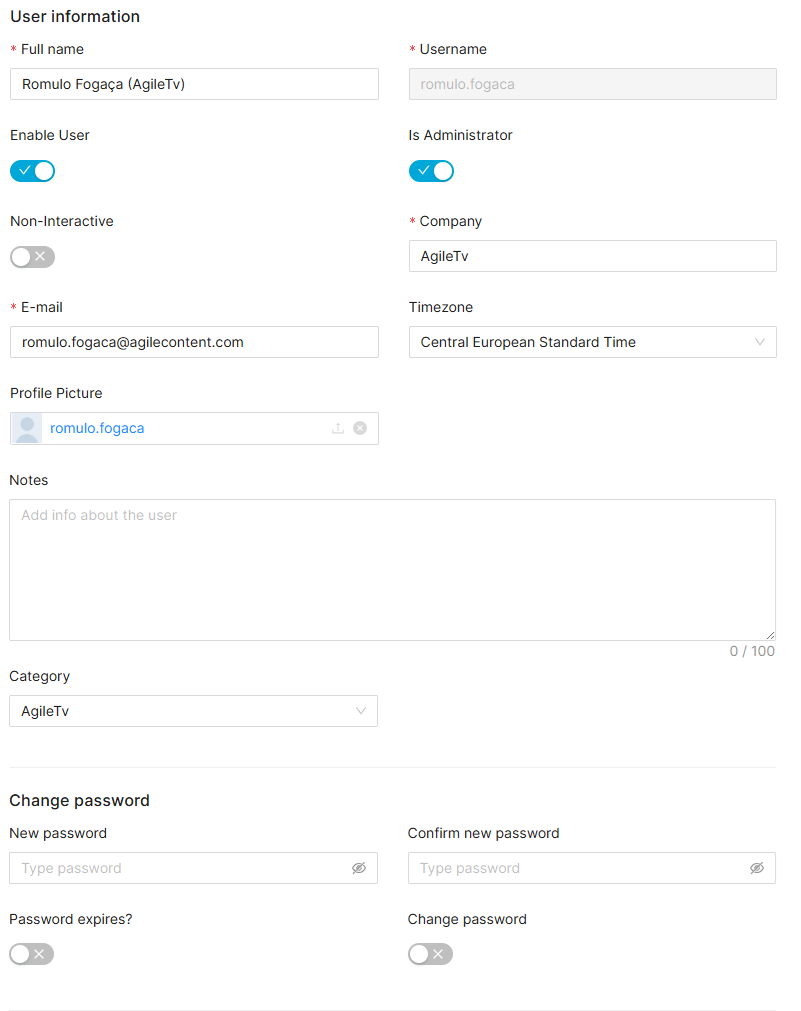Disable the Is Administrator switch
The image size is (801, 1011).
click(x=431, y=171)
